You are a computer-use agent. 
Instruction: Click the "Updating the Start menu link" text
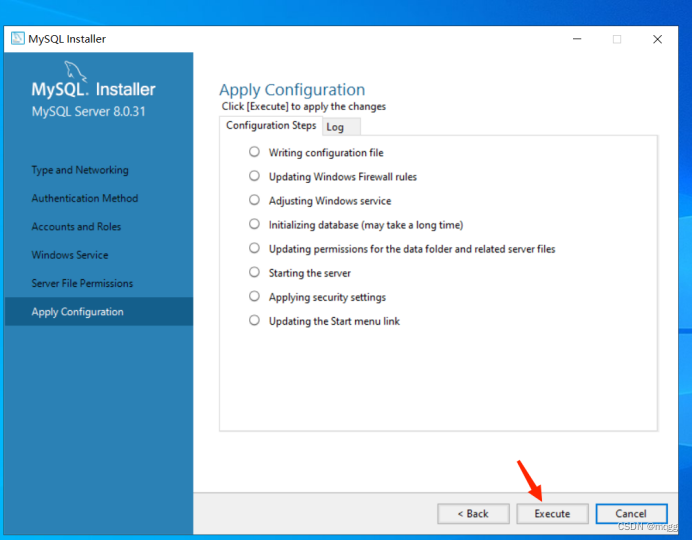pos(335,321)
